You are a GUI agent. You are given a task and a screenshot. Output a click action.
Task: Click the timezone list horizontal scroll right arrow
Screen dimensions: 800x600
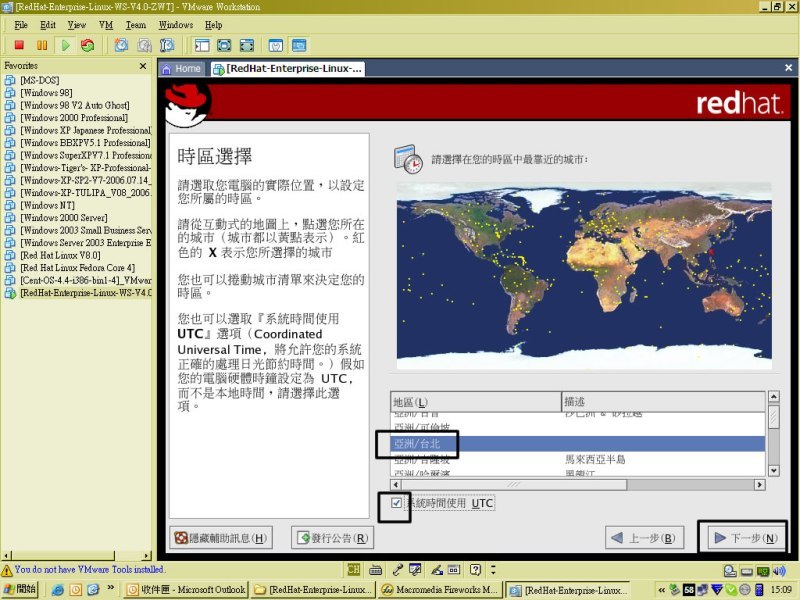point(760,485)
